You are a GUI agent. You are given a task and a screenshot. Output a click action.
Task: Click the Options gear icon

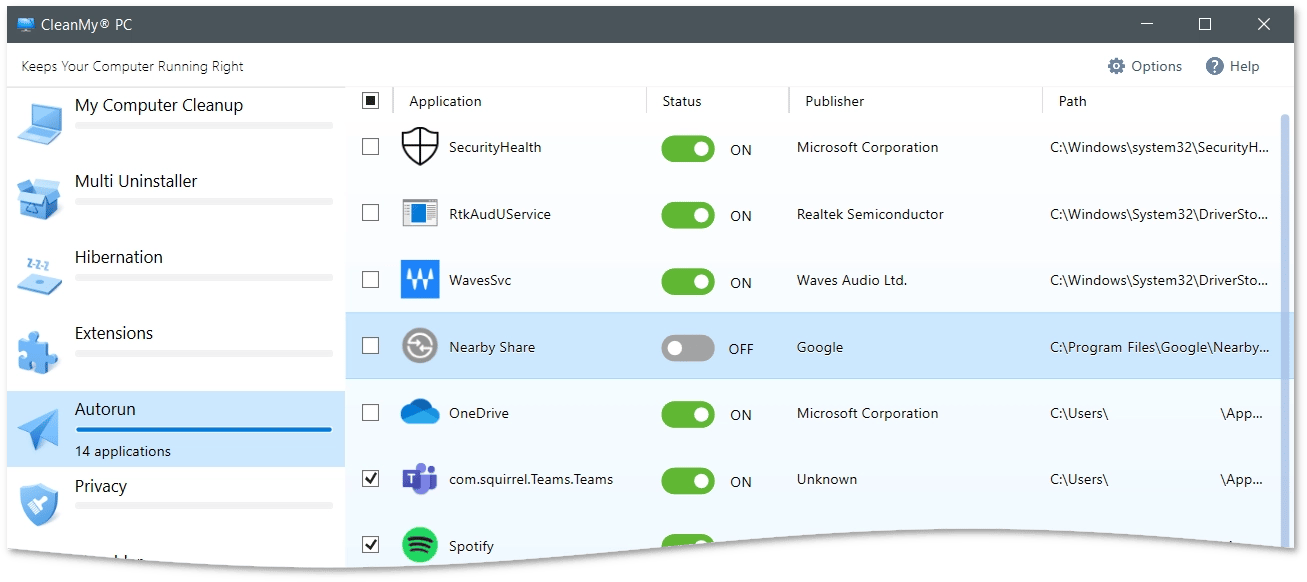click(x=1116, y=66)
